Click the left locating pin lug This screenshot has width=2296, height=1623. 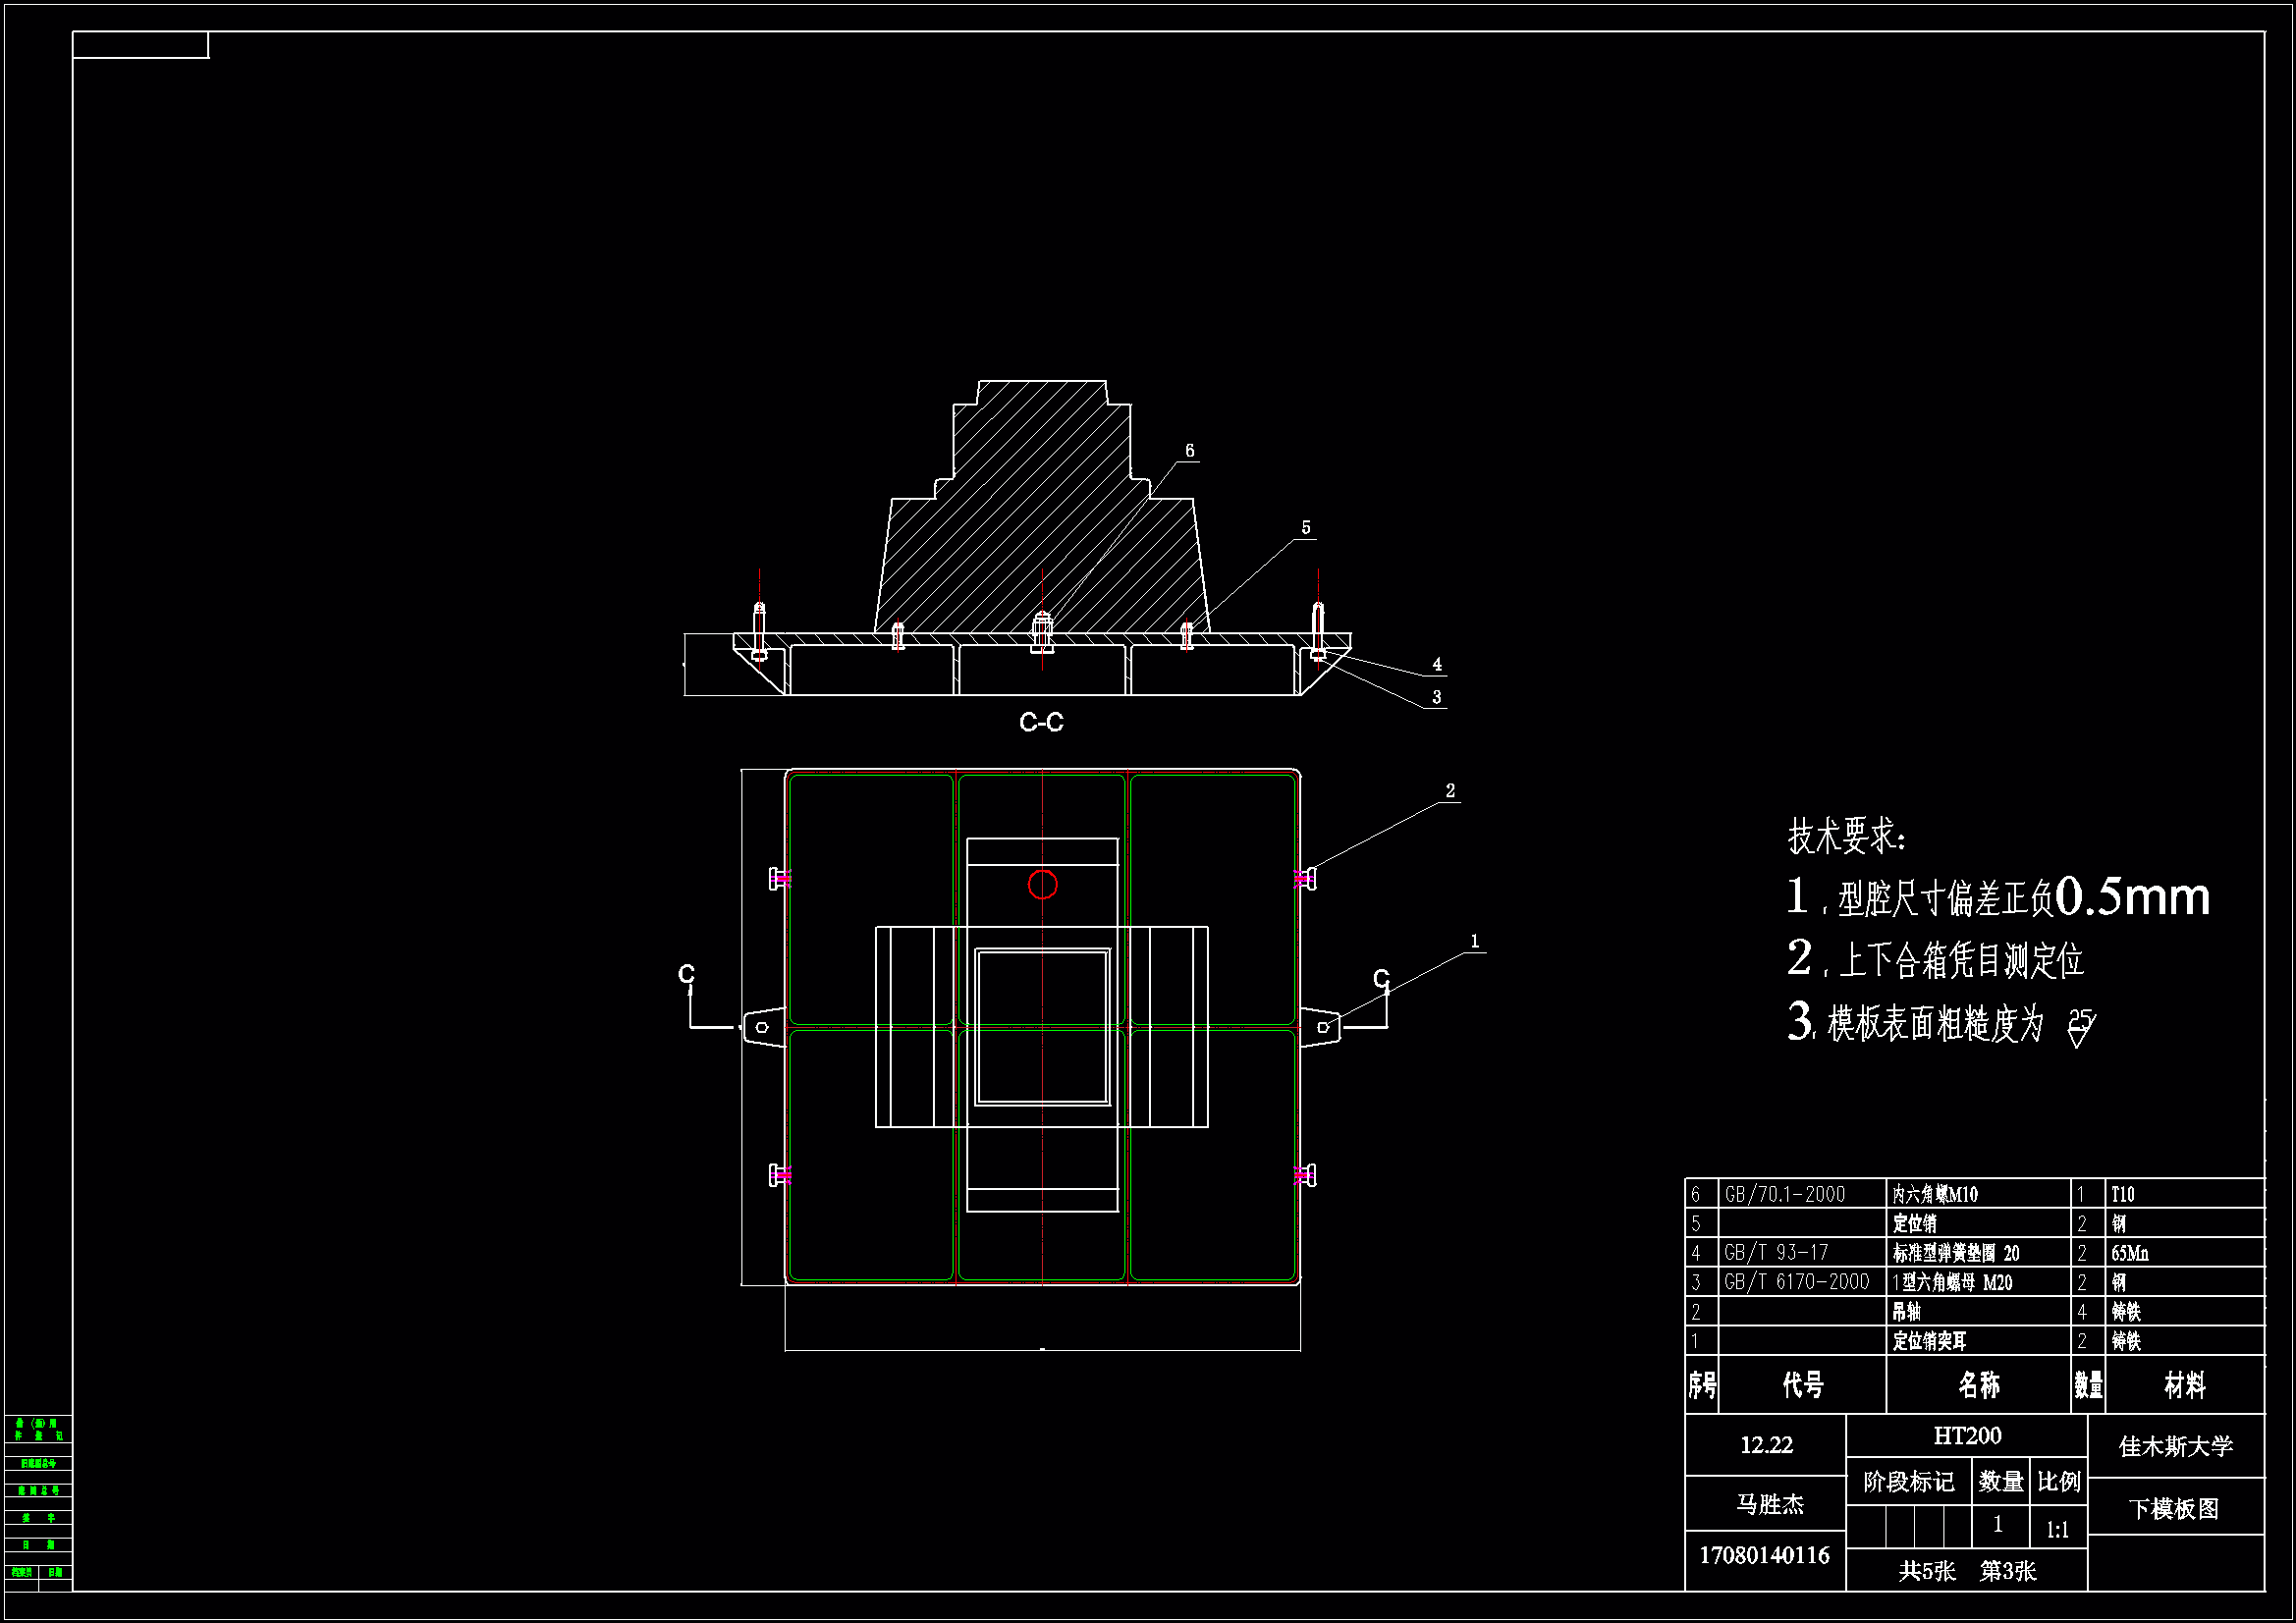tap(764, 1027)
